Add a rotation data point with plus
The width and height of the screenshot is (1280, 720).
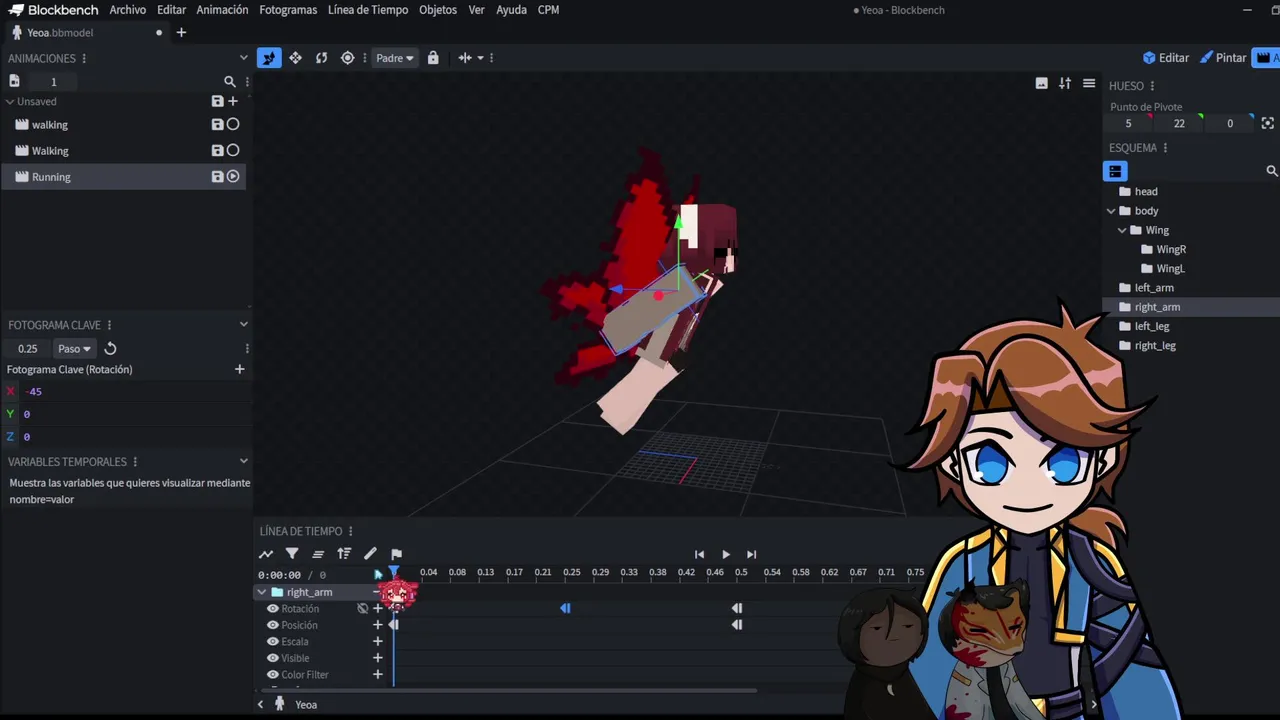(x=239, y=369)
